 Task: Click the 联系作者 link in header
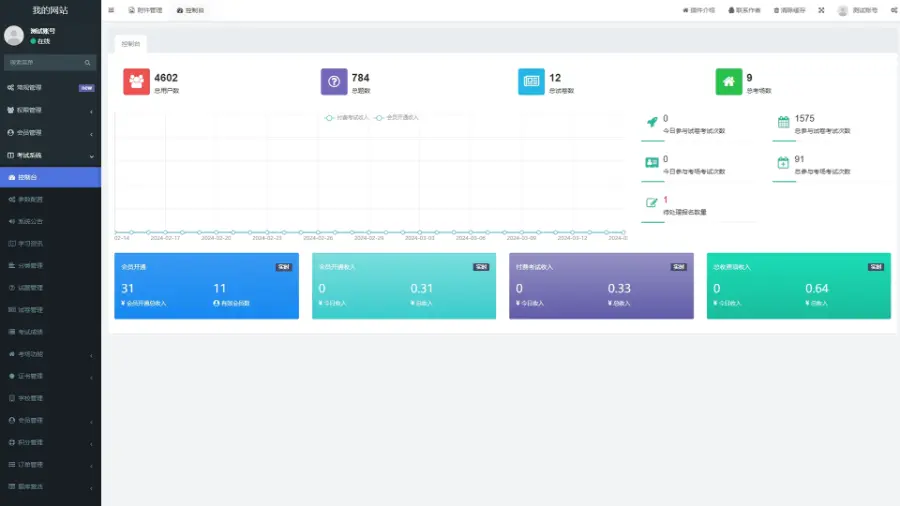tap(744, 10)
